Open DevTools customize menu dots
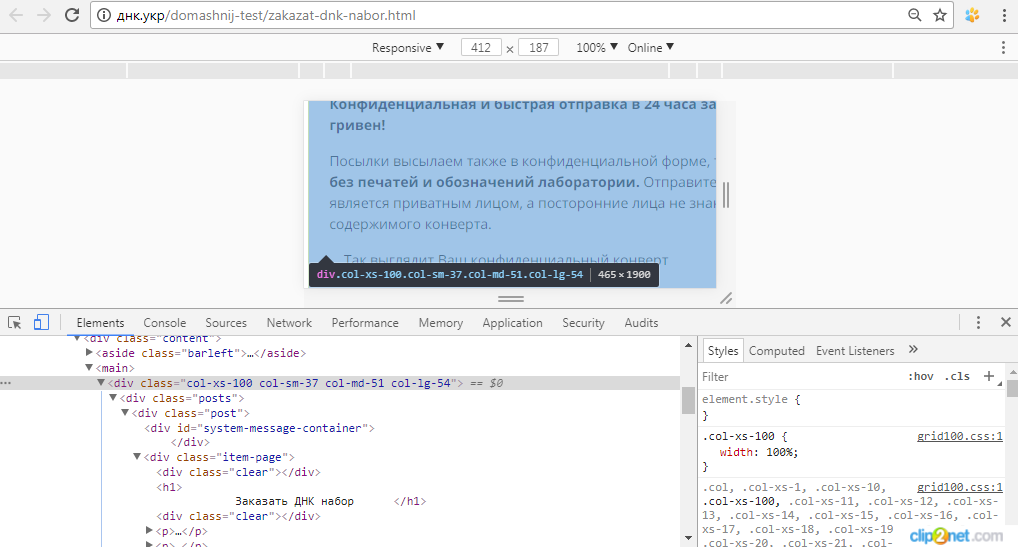The image size is (1018, 547). [x=978, y=322]
